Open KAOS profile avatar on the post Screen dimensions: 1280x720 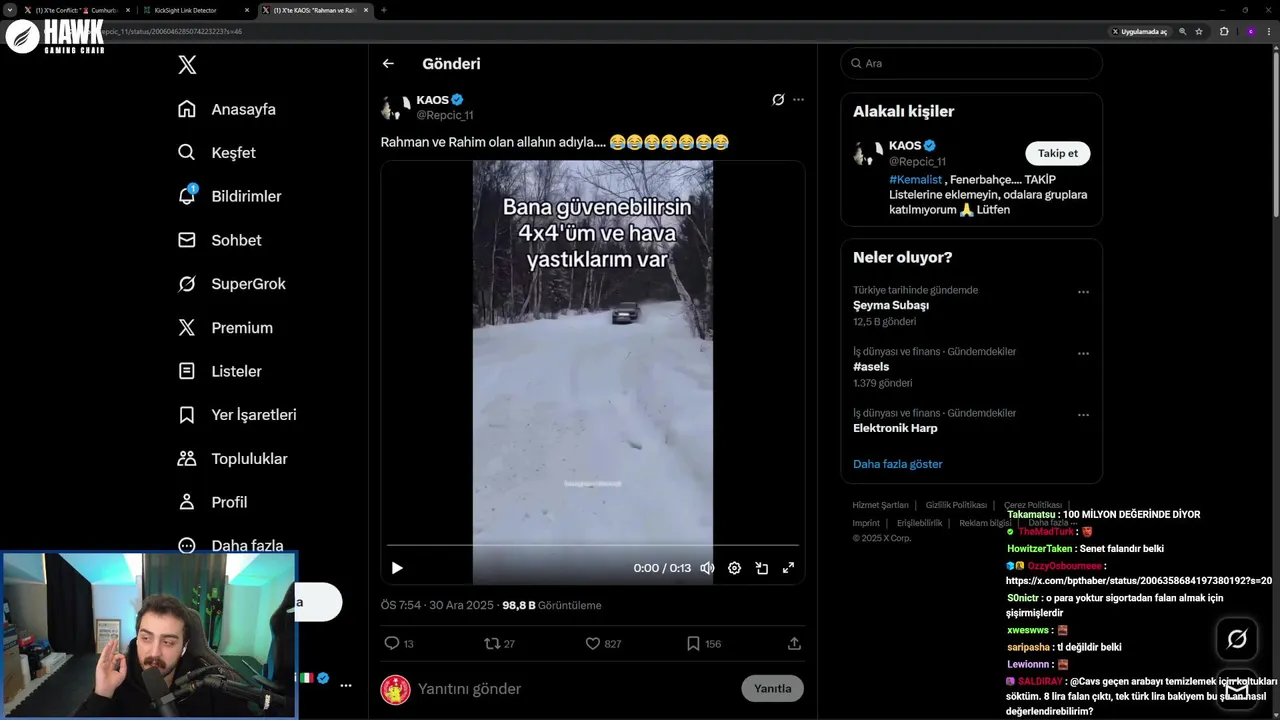click(395, 107)
